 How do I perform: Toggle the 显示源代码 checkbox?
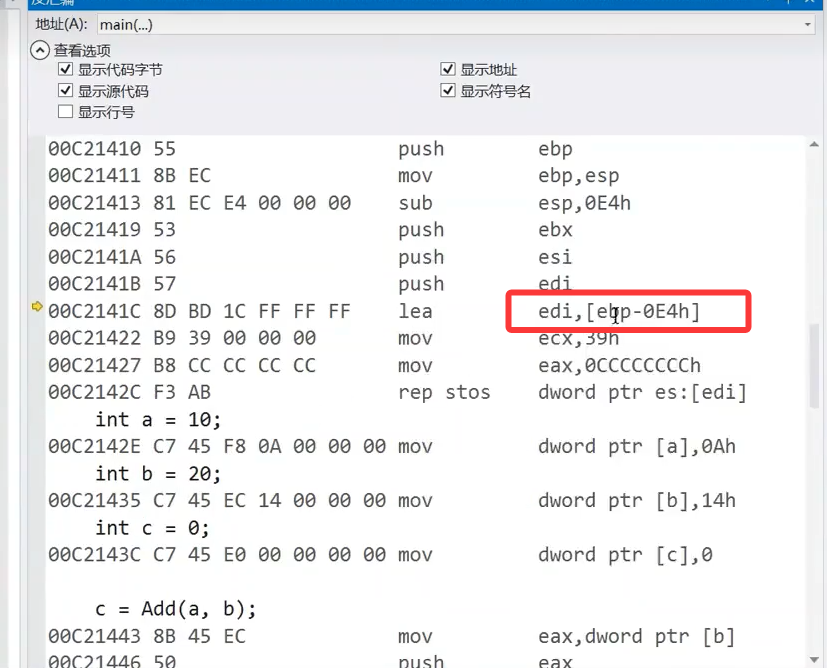pos(65,91)
